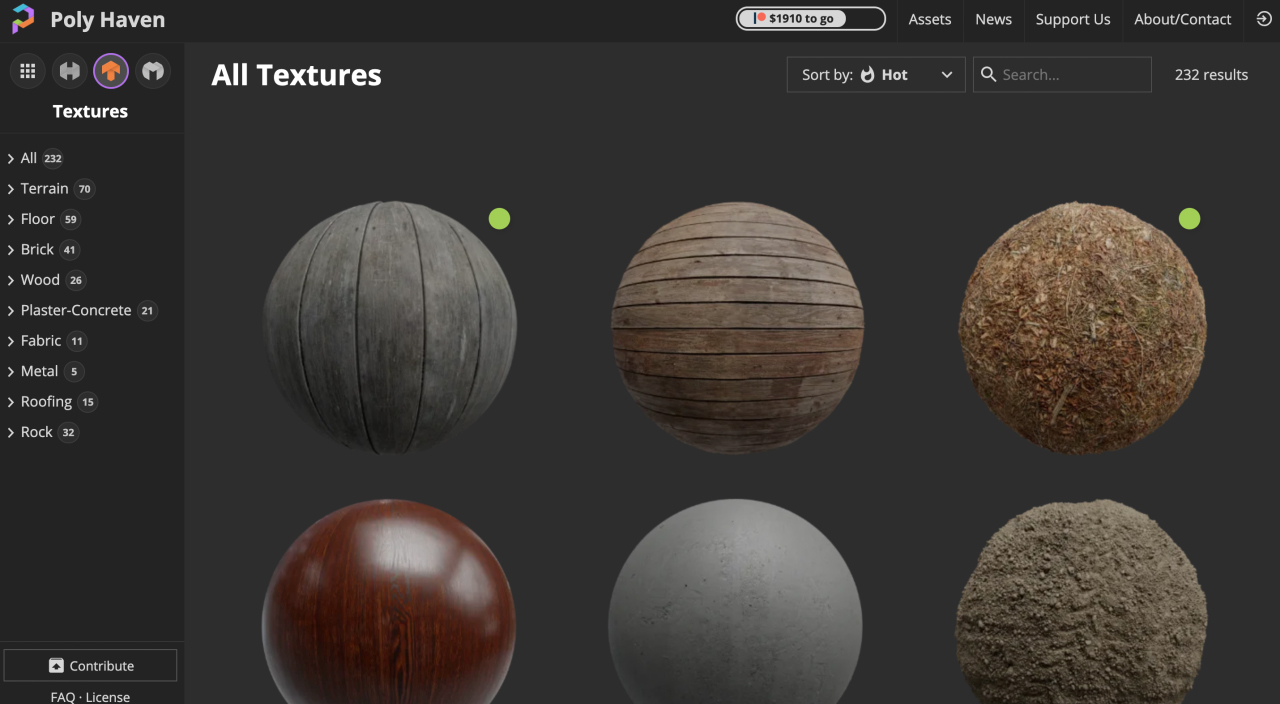Click the Textures sidebar heading
Viewport: 1280px width, 704px height.
pos(90,111)
